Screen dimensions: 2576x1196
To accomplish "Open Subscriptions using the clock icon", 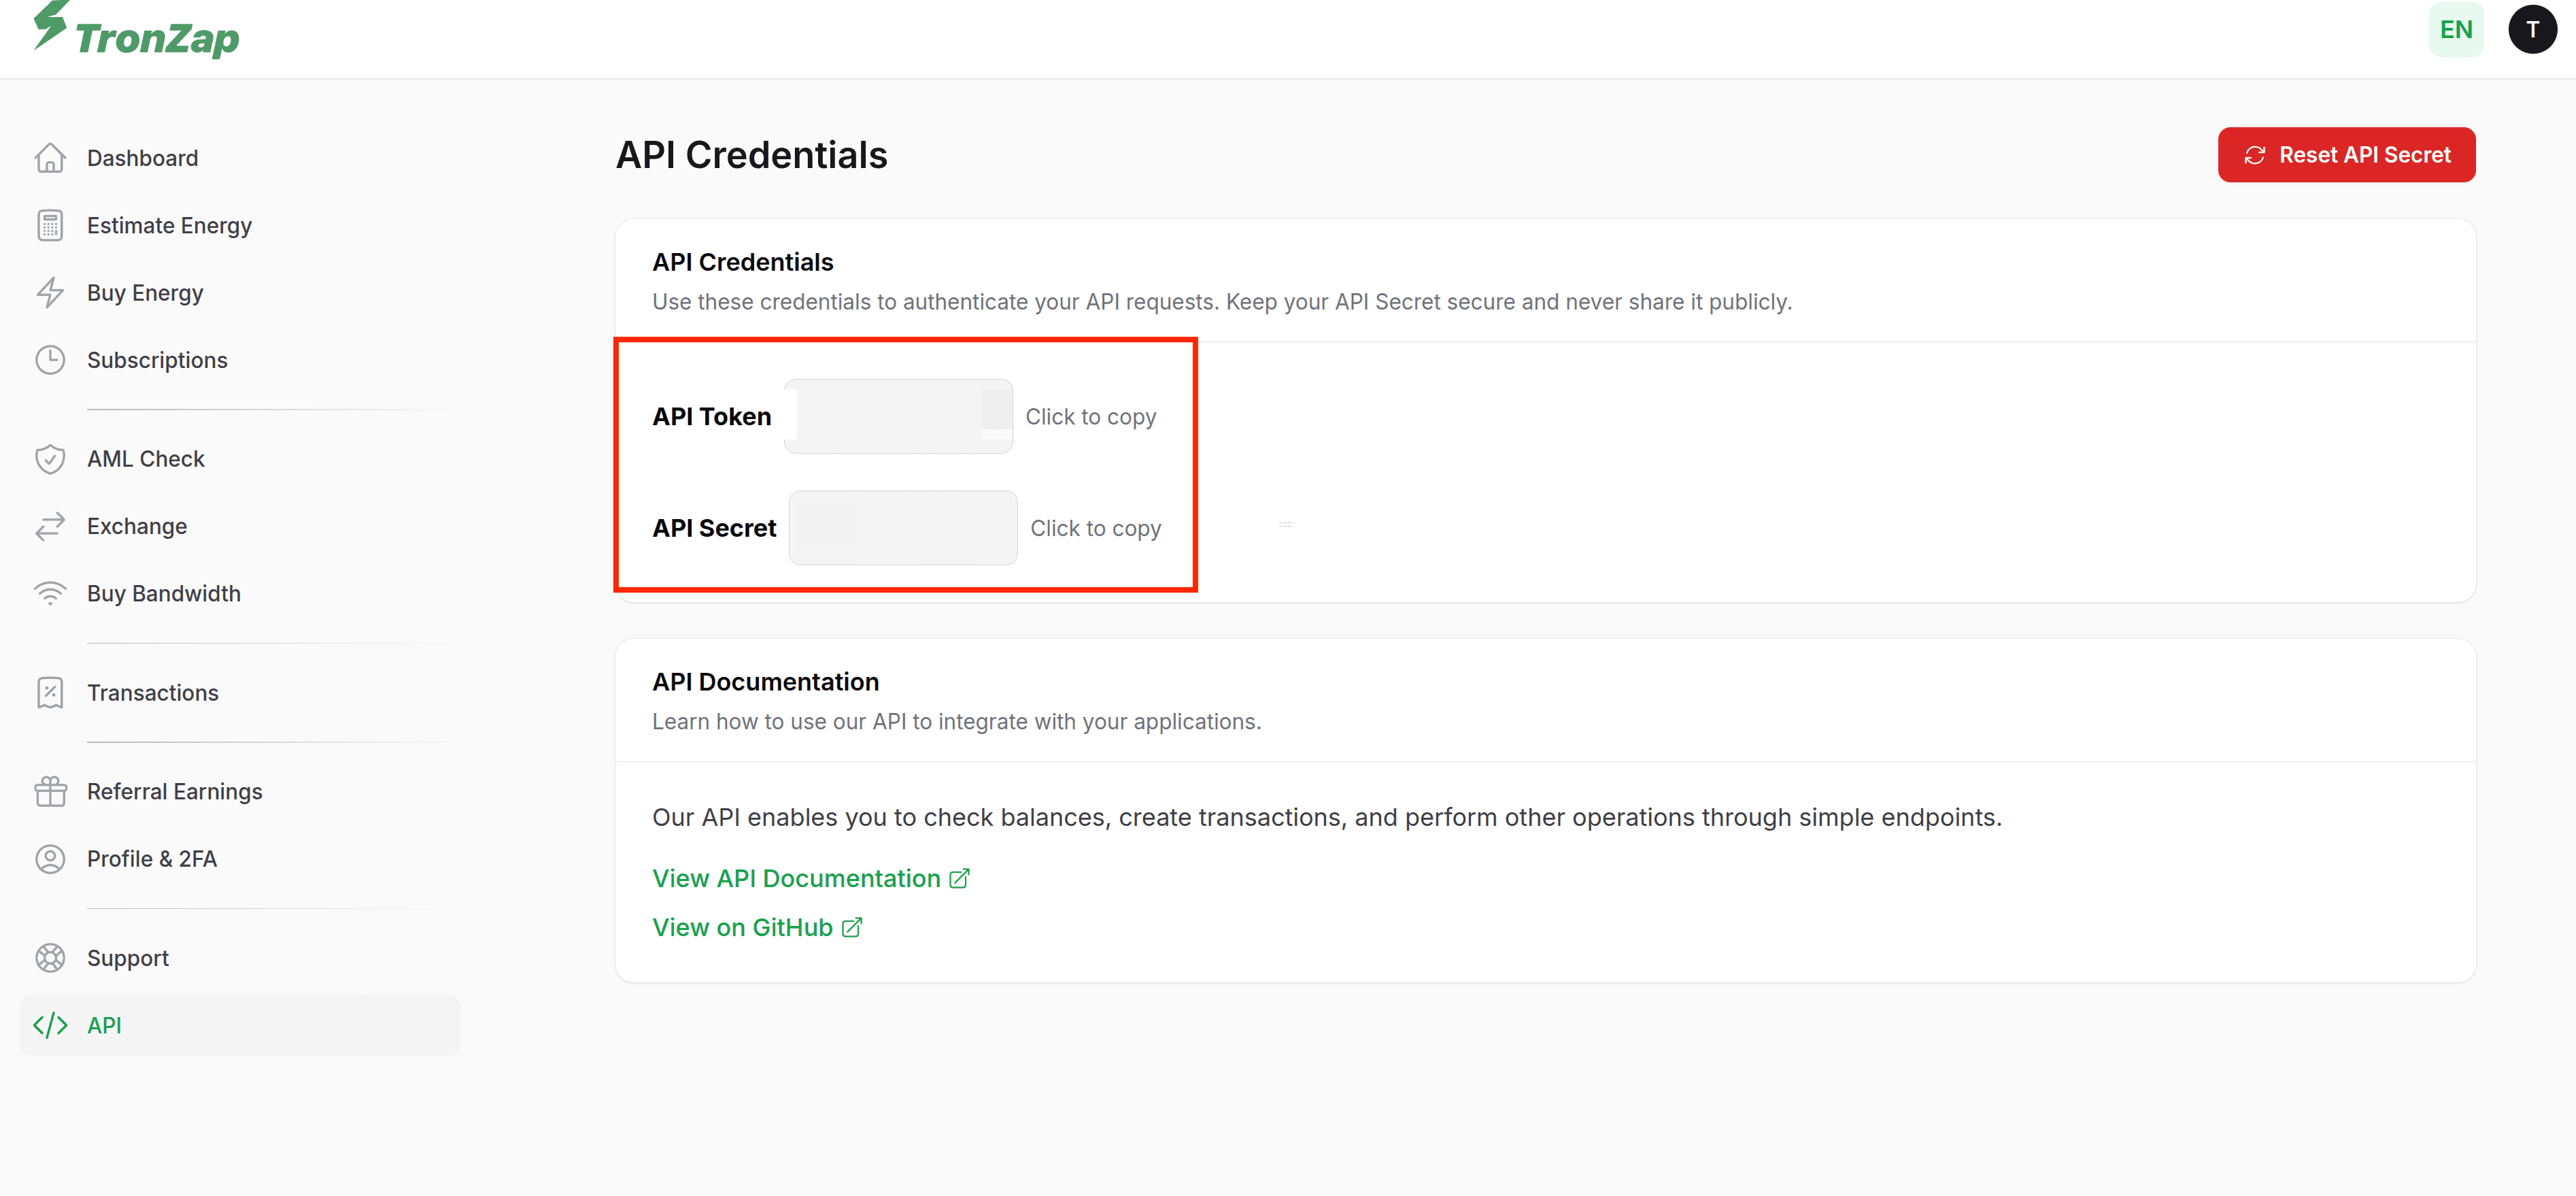I will coord(51,359).
